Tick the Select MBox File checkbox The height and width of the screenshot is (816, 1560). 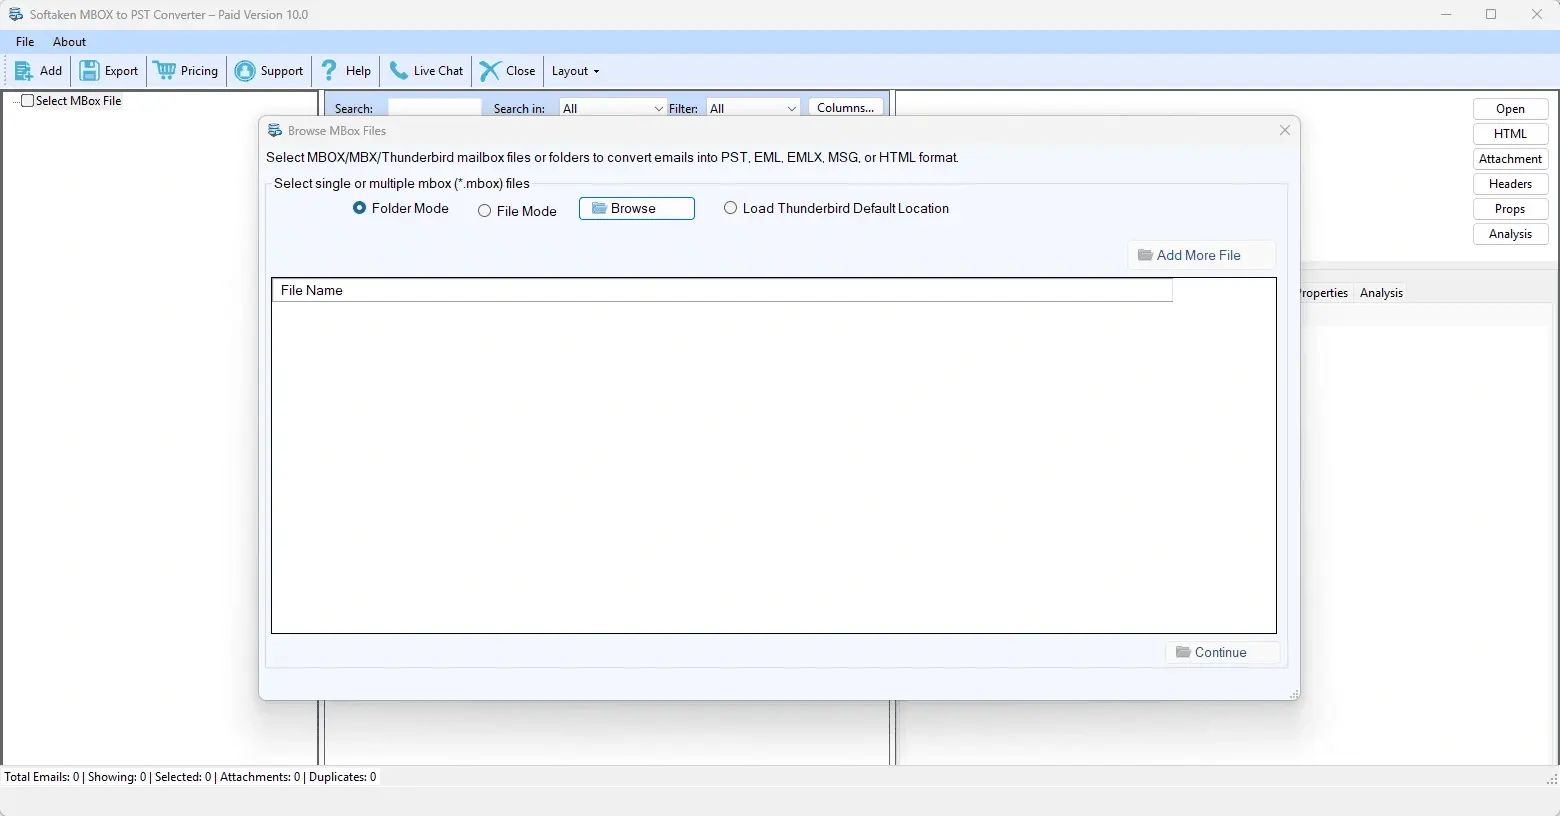click(28, 101)
